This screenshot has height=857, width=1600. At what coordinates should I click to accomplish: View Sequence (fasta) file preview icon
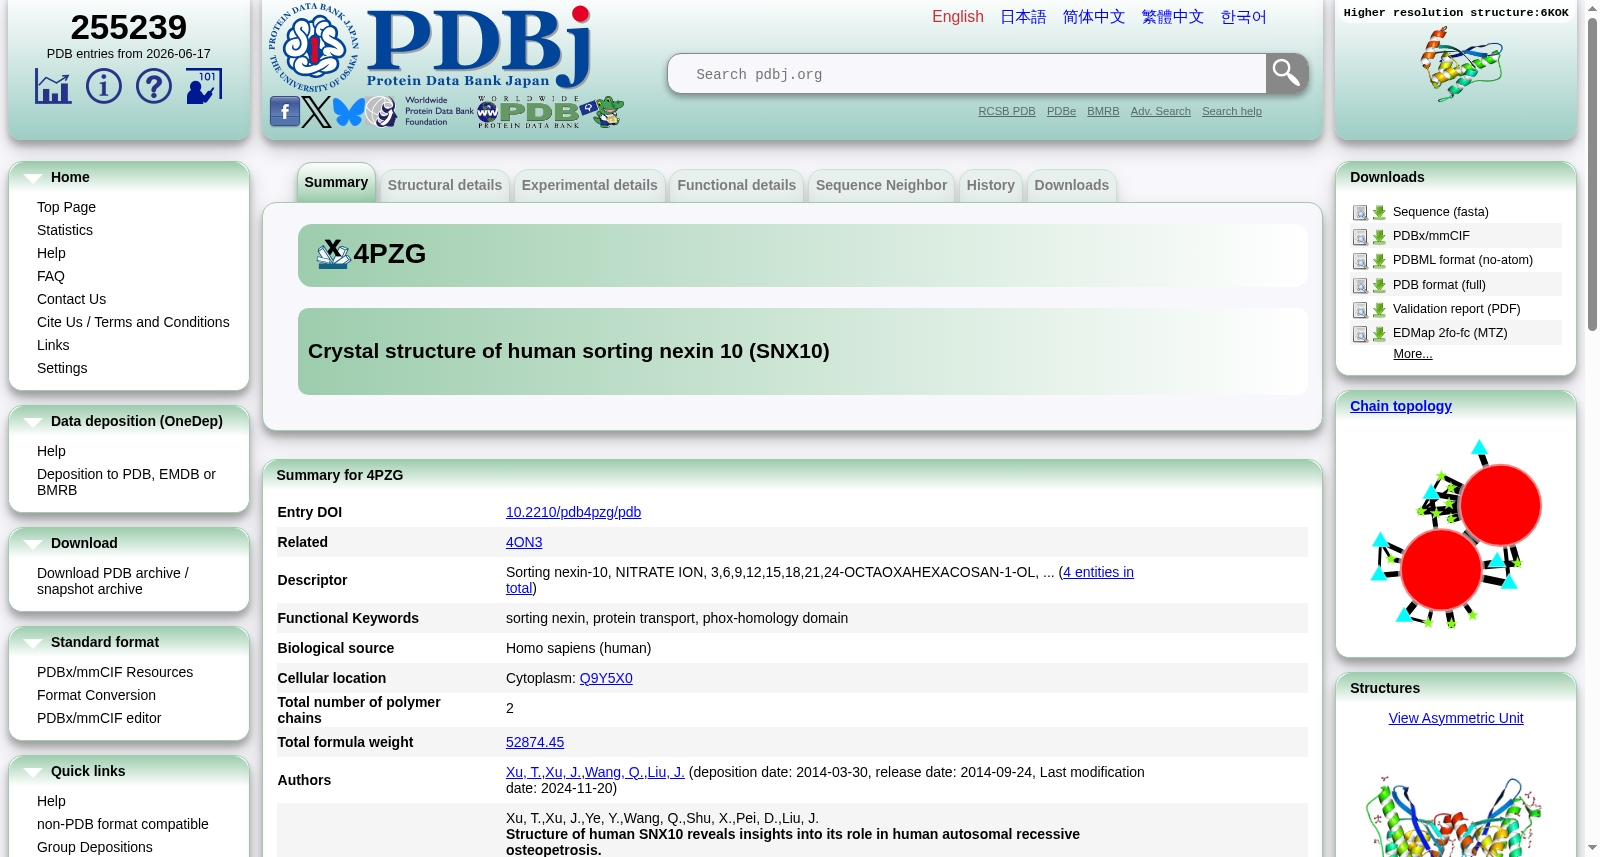pyautogui.click(x=1360, y=213)
